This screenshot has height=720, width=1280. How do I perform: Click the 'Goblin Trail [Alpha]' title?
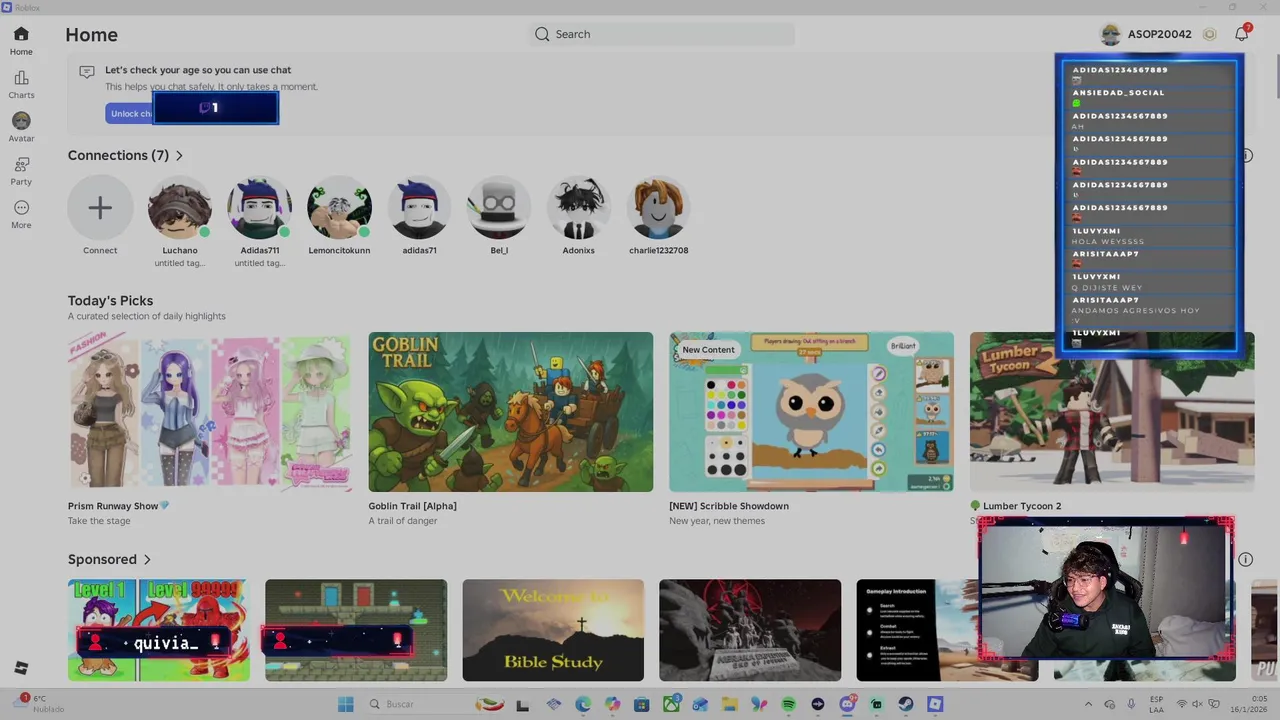(x=412, y=506)
